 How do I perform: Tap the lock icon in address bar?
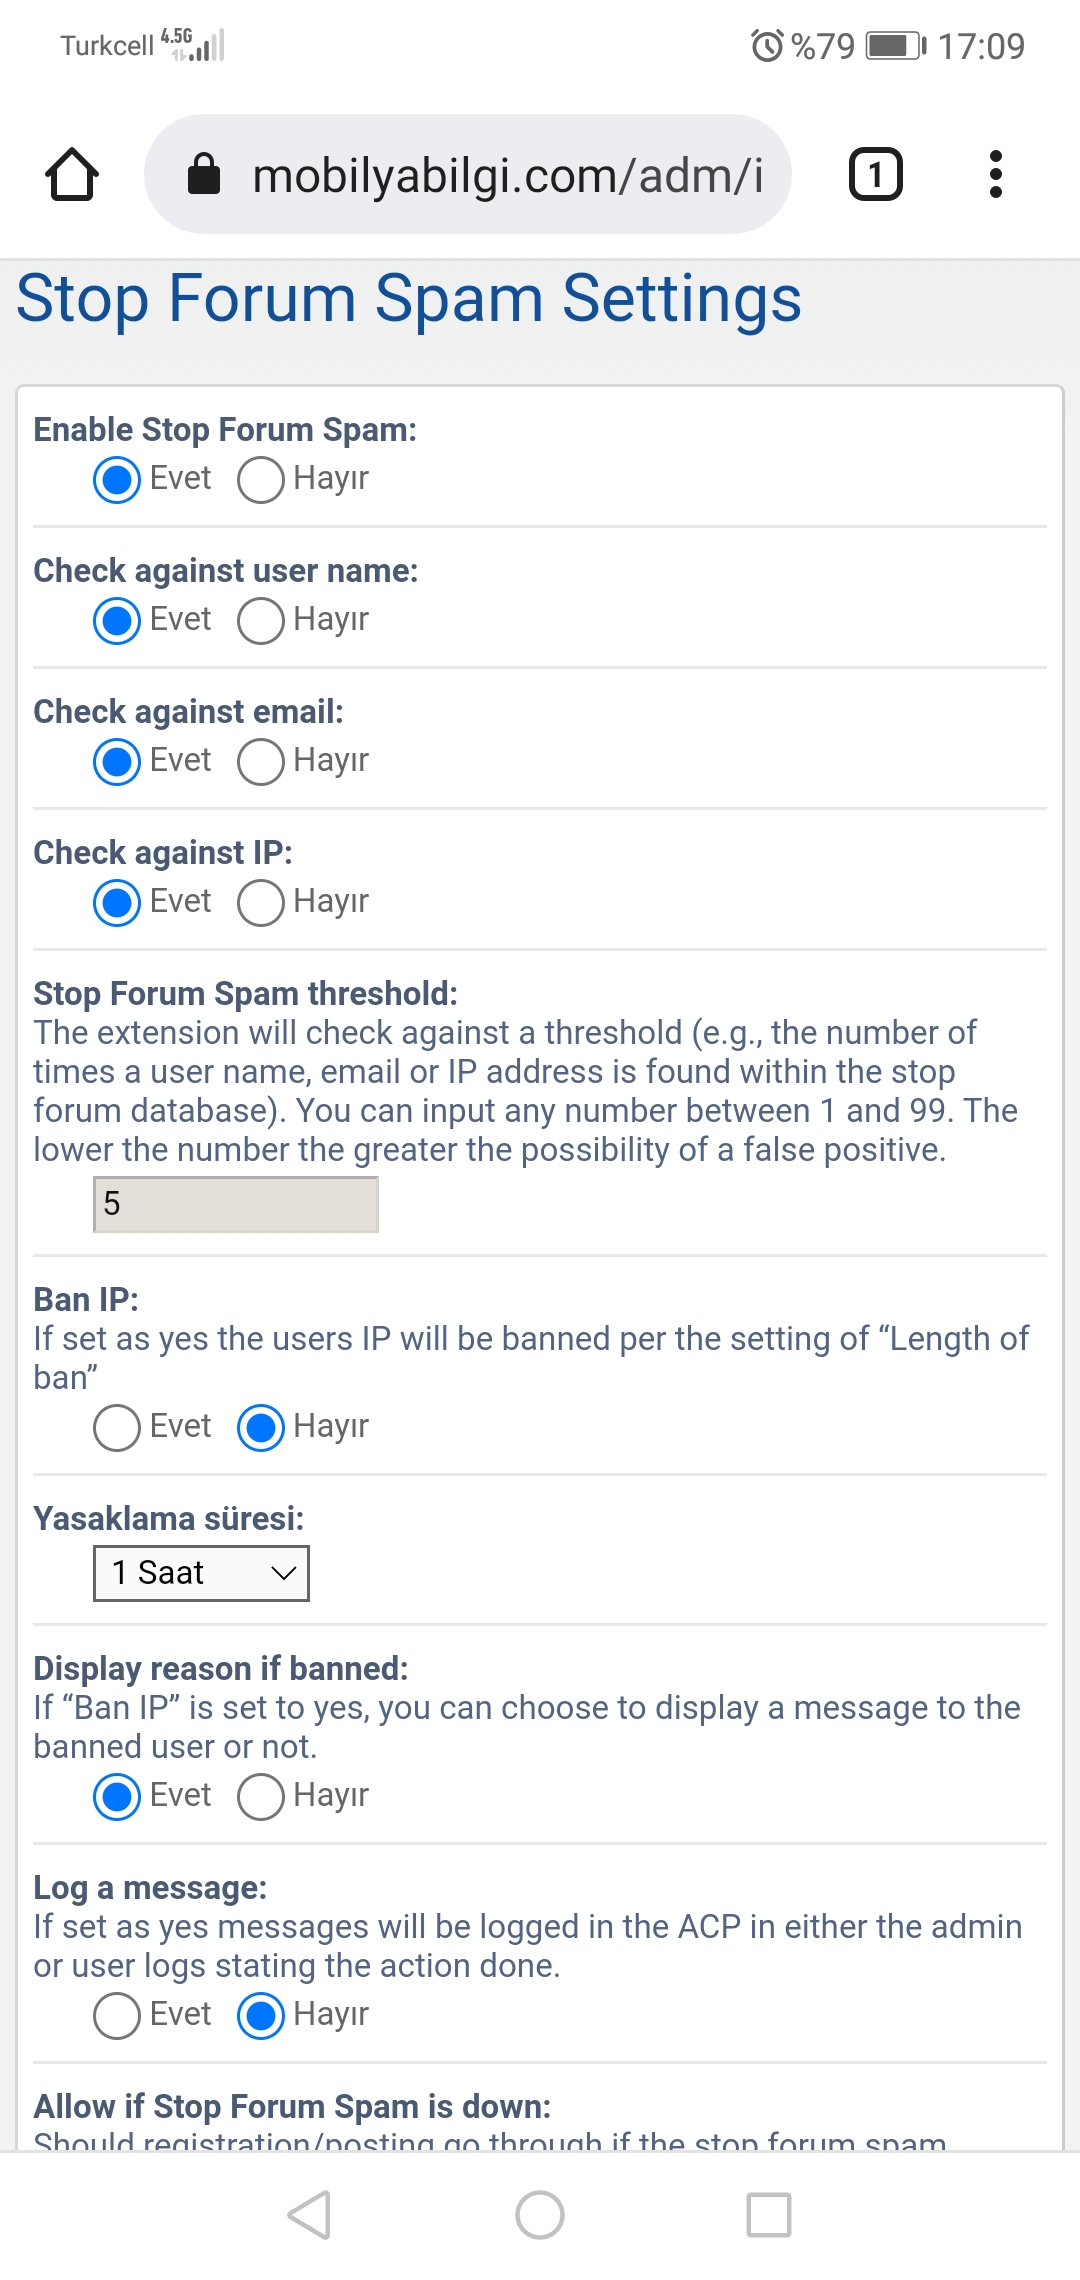(x=204, y=173)
